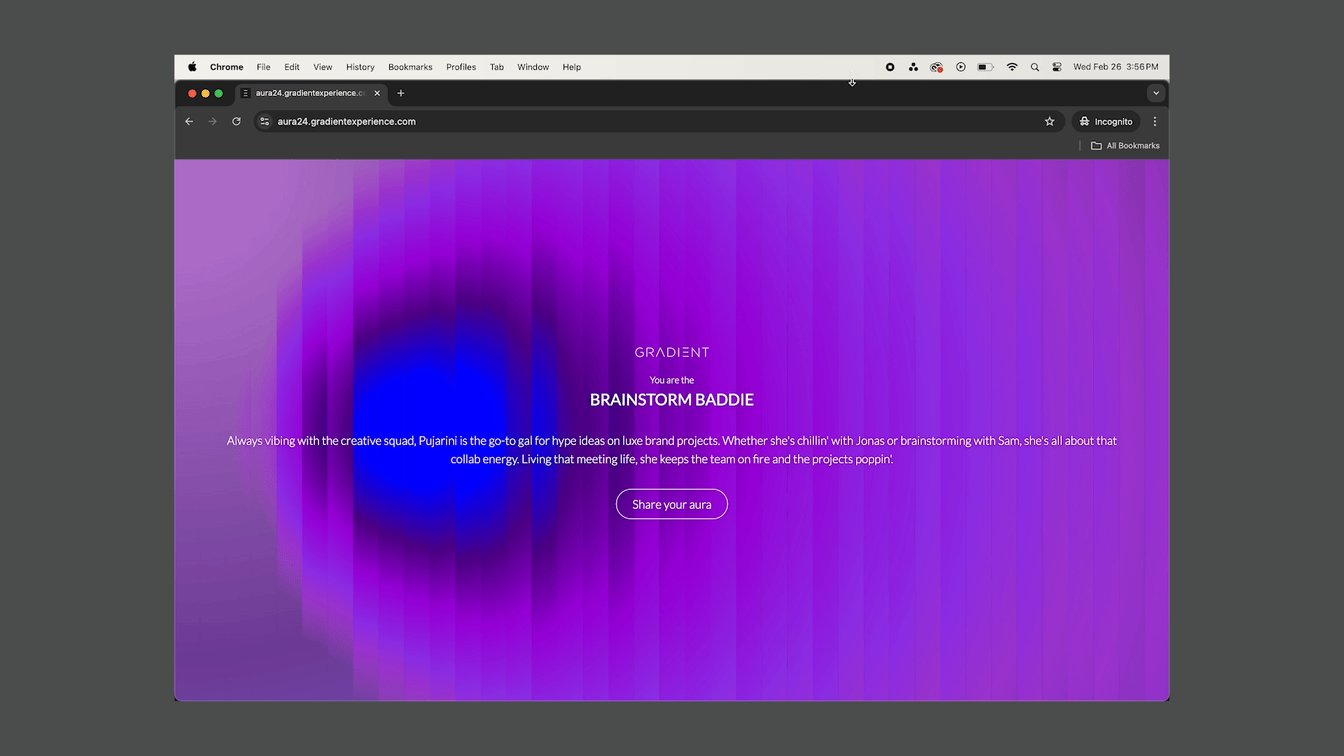Click the 'You are the' text

[x=672, y=380]
